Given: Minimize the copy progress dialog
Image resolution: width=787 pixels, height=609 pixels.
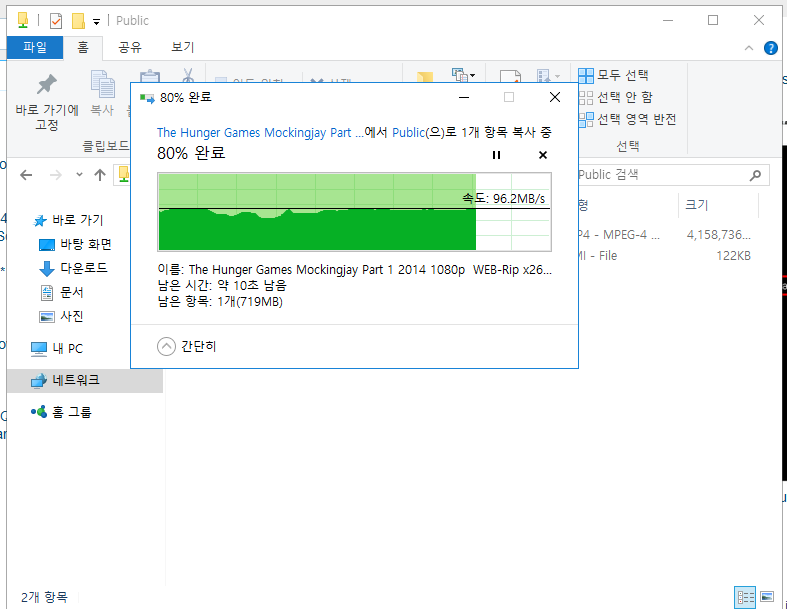Looking at the screenshot, I should 464,97.
